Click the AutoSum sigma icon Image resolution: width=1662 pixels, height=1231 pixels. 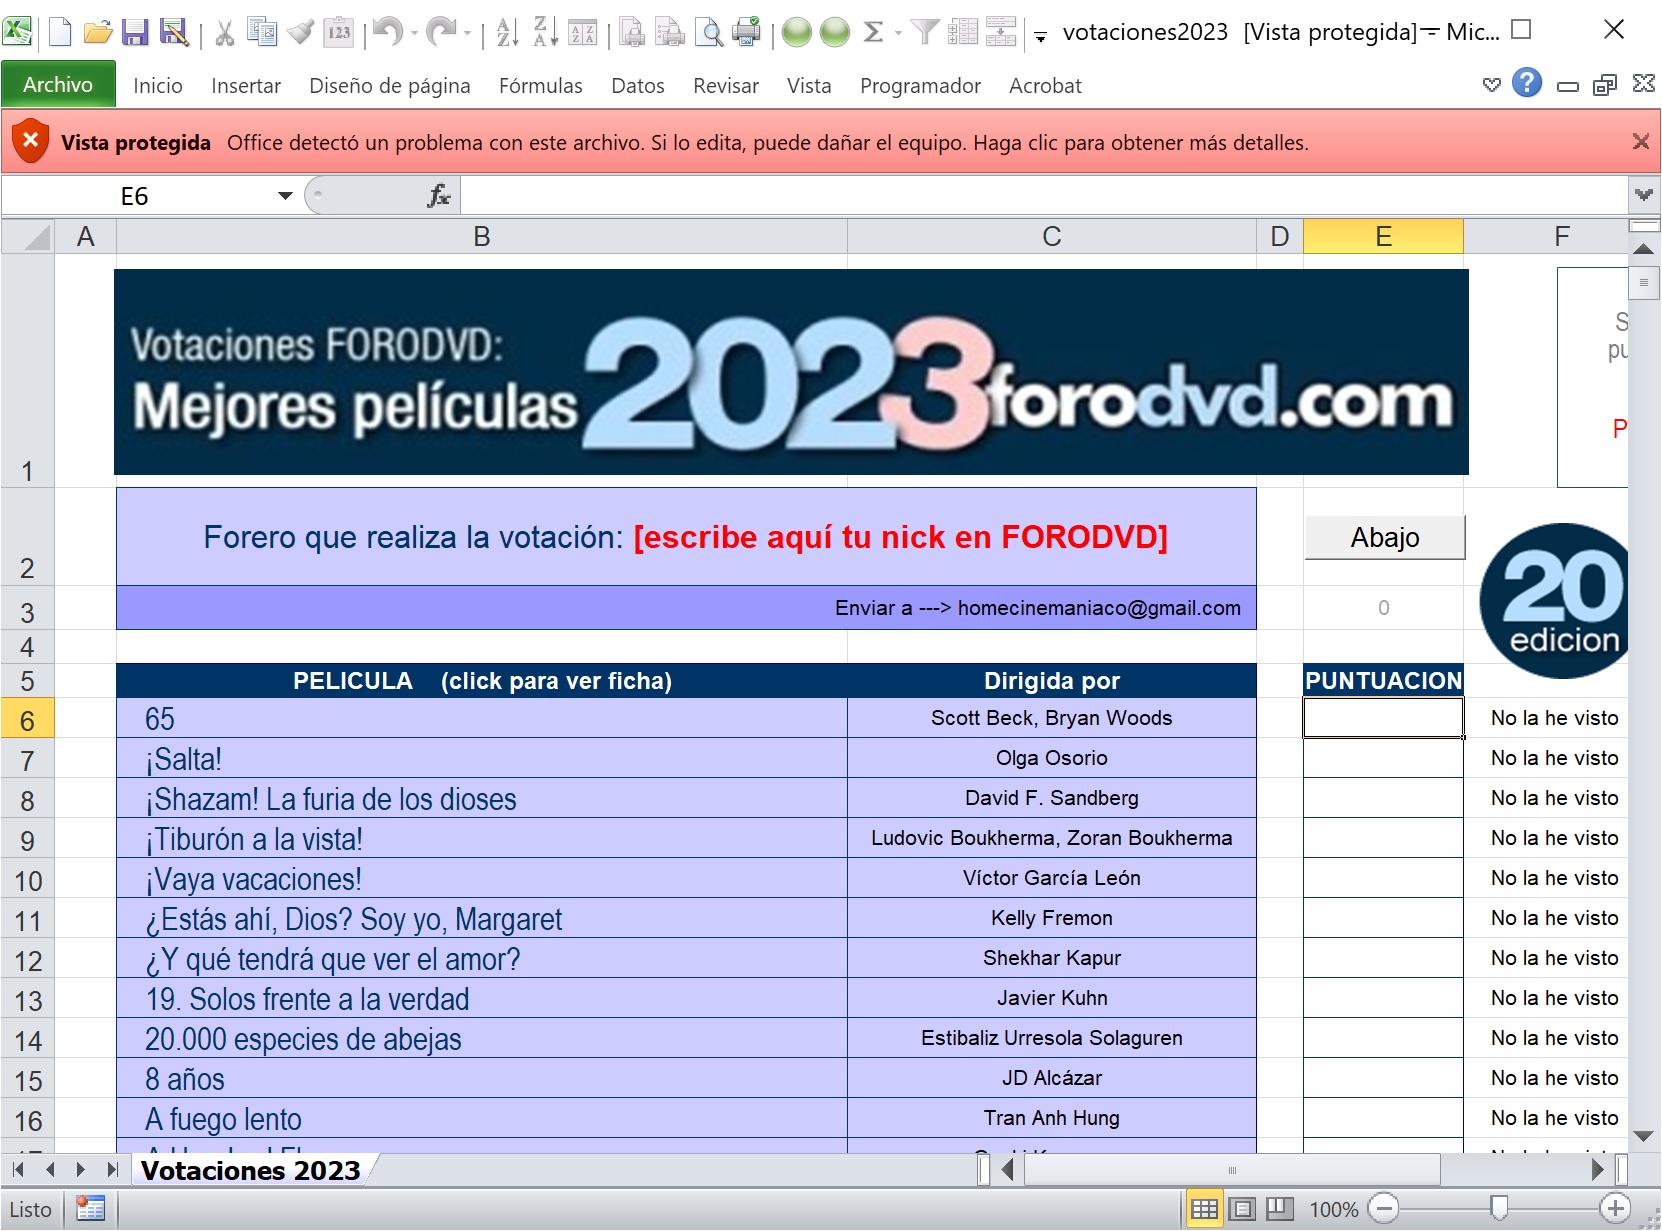pos(873,32)
